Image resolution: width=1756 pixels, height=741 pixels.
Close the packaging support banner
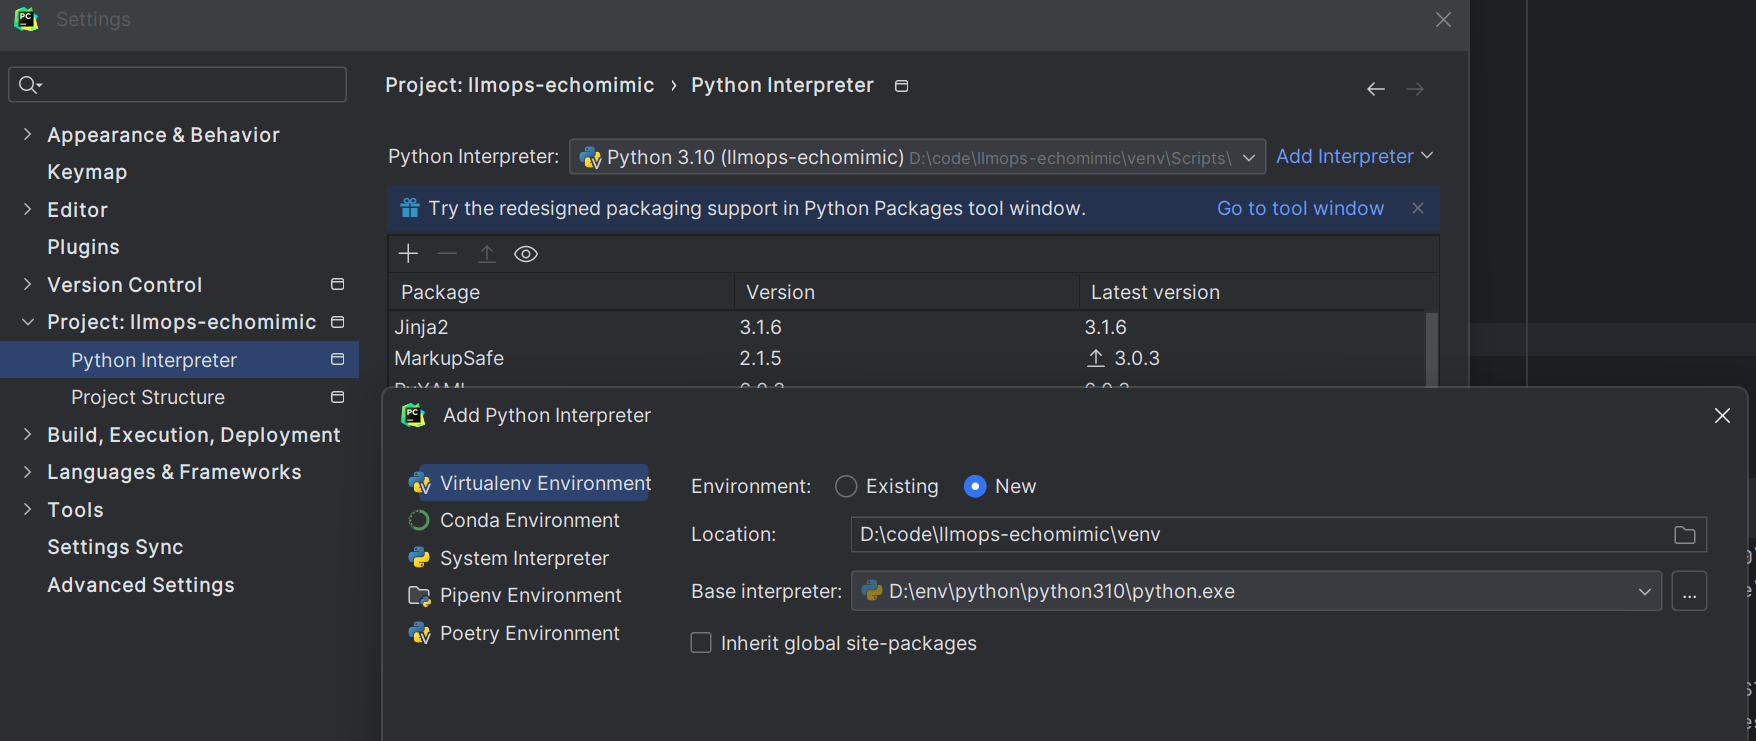1418,208
